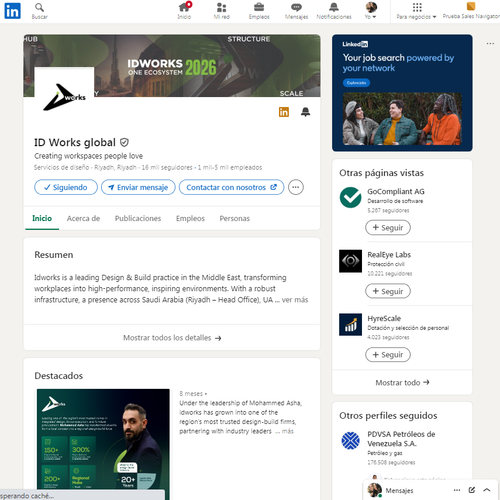Open GoCompliant AG page link

pyautogui.click(x=396, y=191)
